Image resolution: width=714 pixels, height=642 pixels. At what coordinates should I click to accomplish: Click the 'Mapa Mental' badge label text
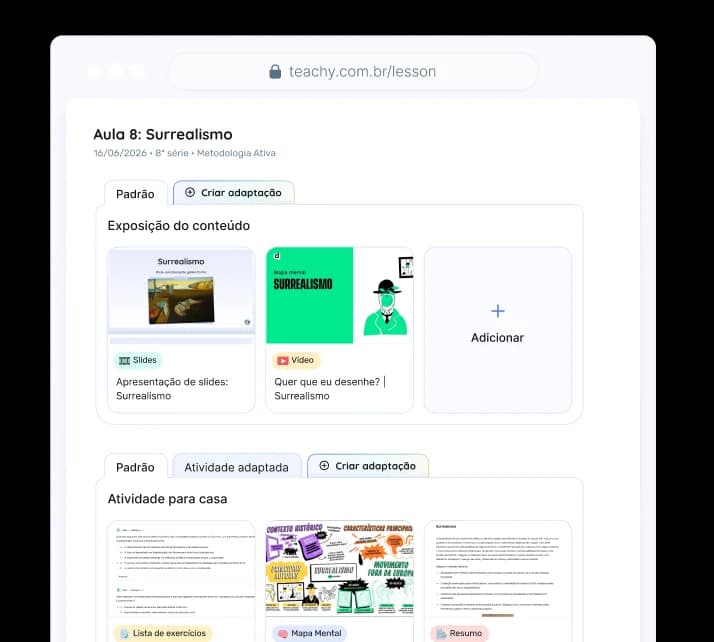316,633
